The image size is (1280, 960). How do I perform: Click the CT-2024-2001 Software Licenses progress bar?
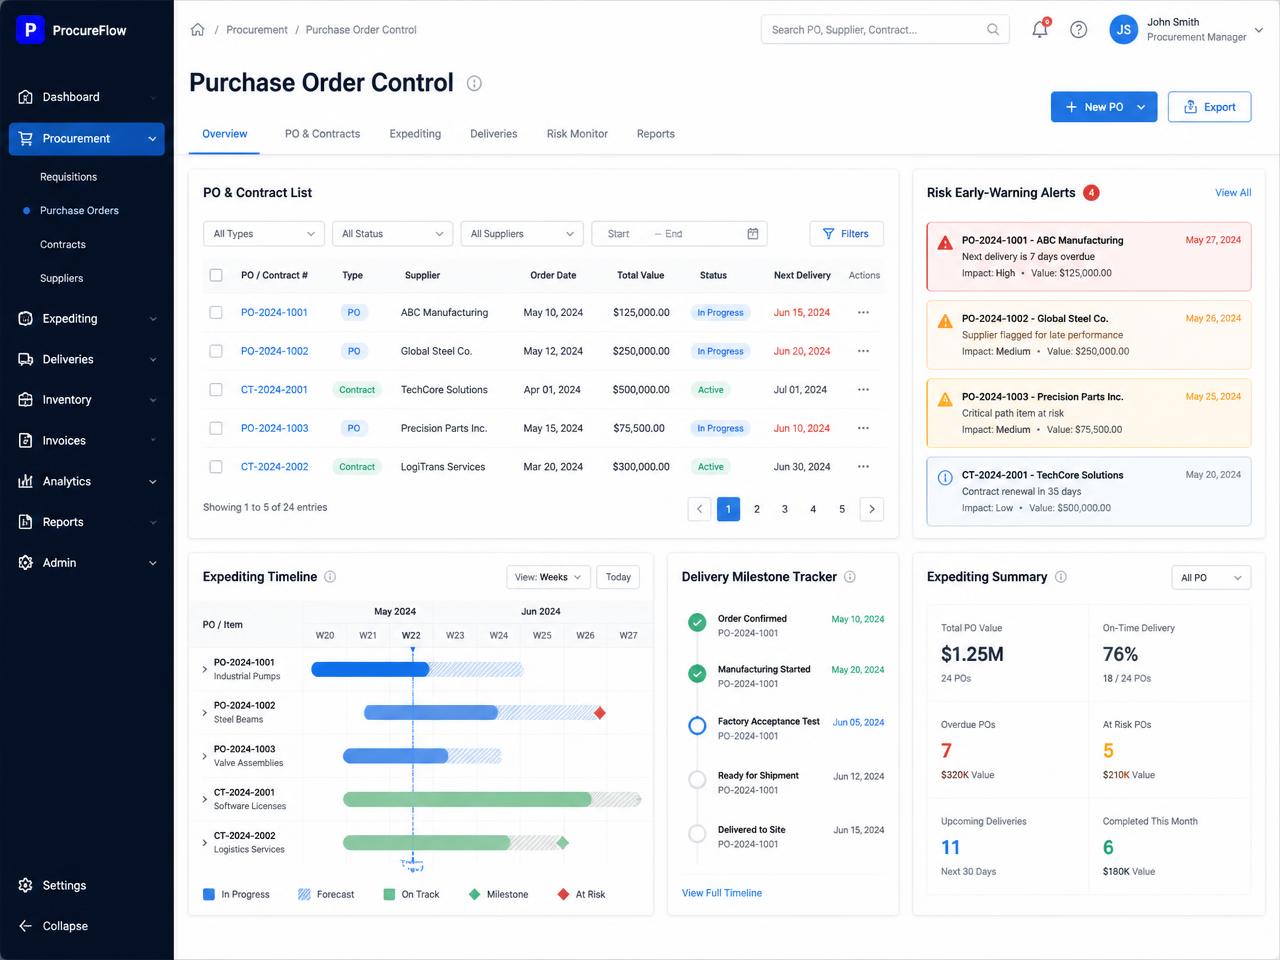click(x=467, y=799)
